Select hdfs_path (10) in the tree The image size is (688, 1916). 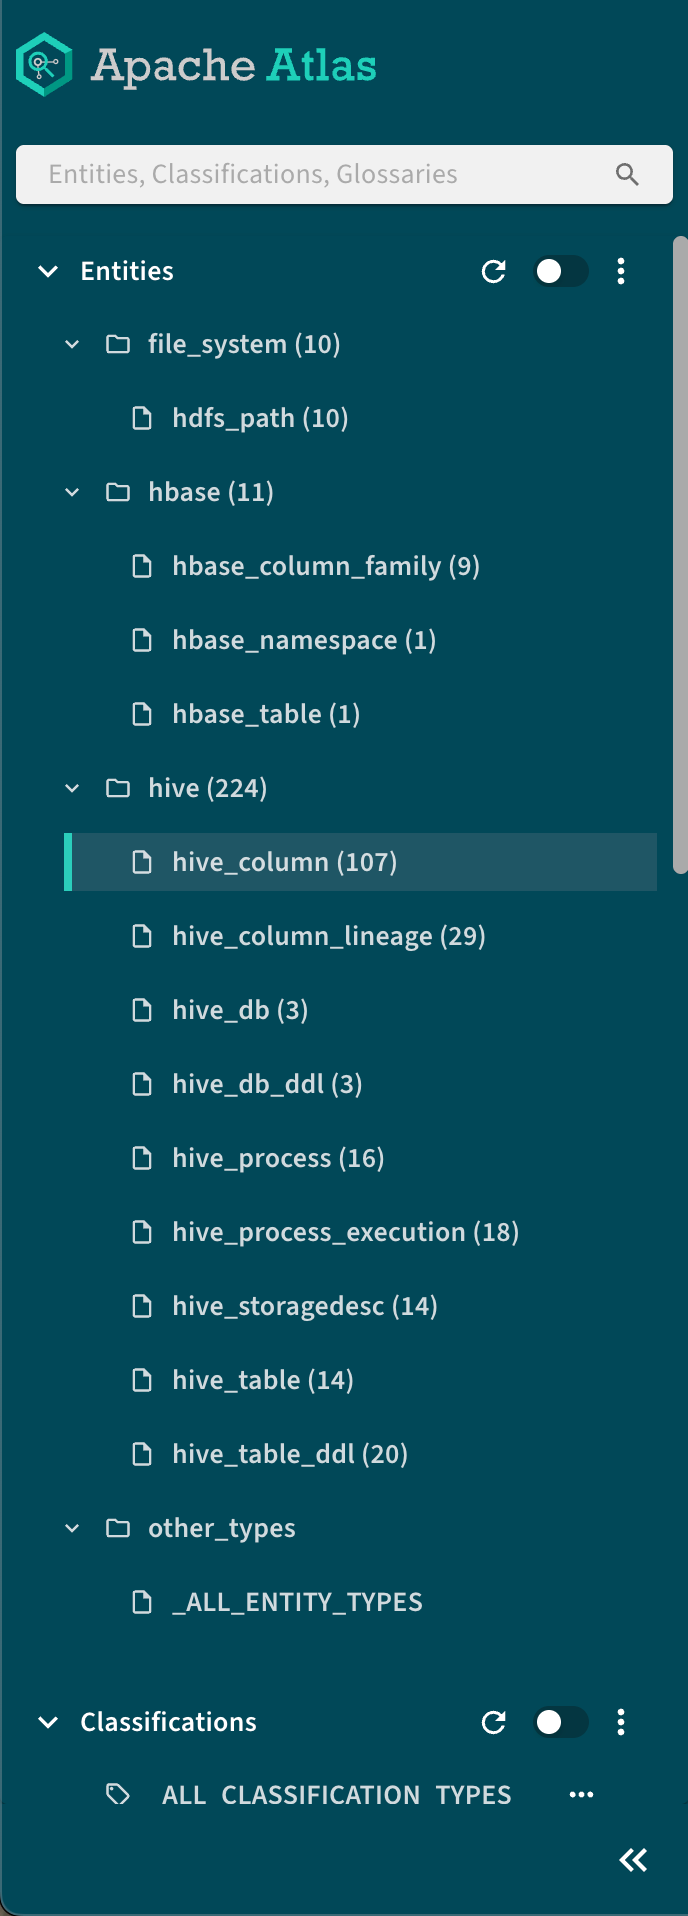260,418
